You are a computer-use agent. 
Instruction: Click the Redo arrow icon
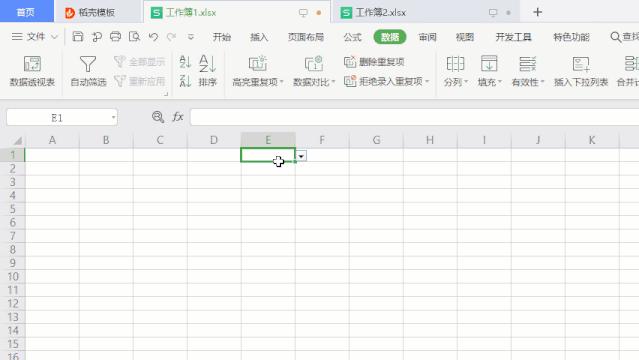[x=172, y=37]
